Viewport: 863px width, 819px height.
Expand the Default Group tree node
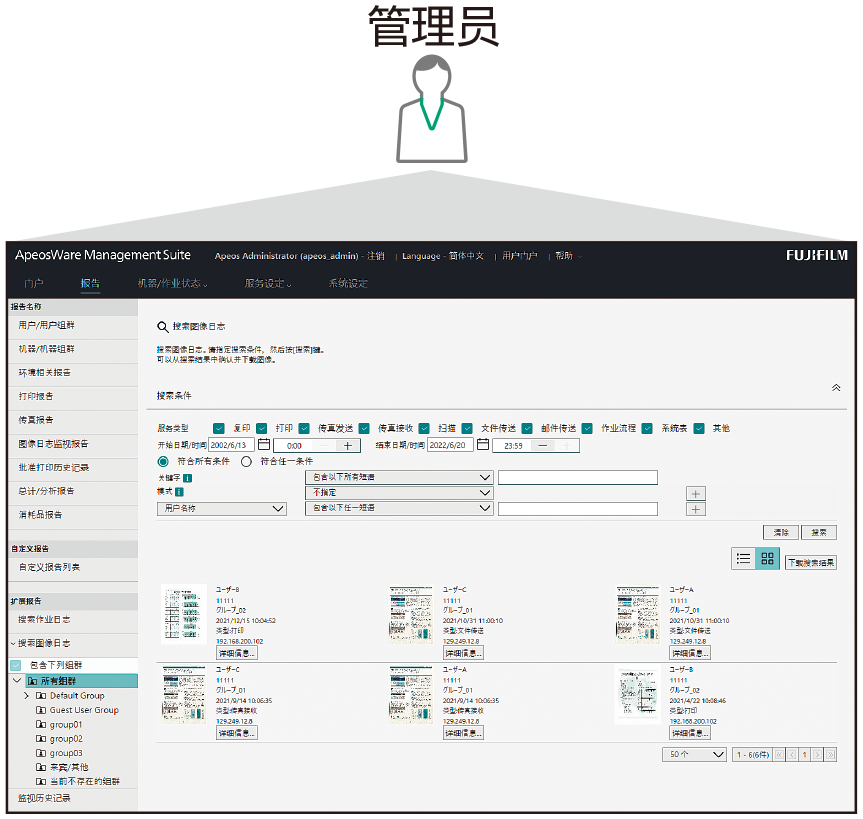27,696
